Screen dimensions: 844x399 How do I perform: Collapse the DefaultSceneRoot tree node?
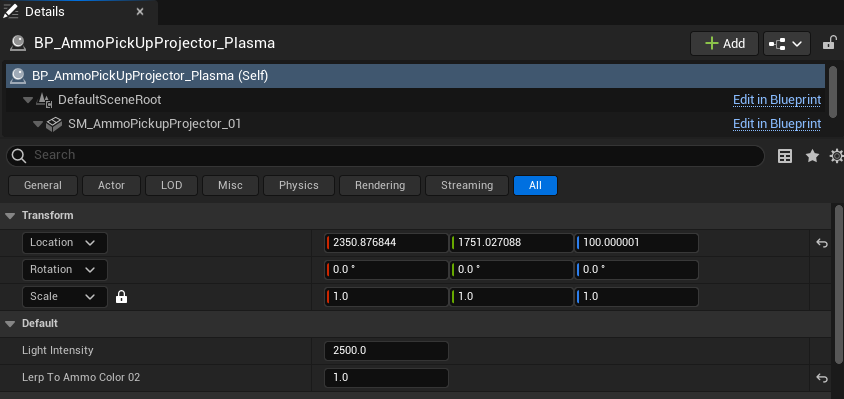tap(28, 100)
